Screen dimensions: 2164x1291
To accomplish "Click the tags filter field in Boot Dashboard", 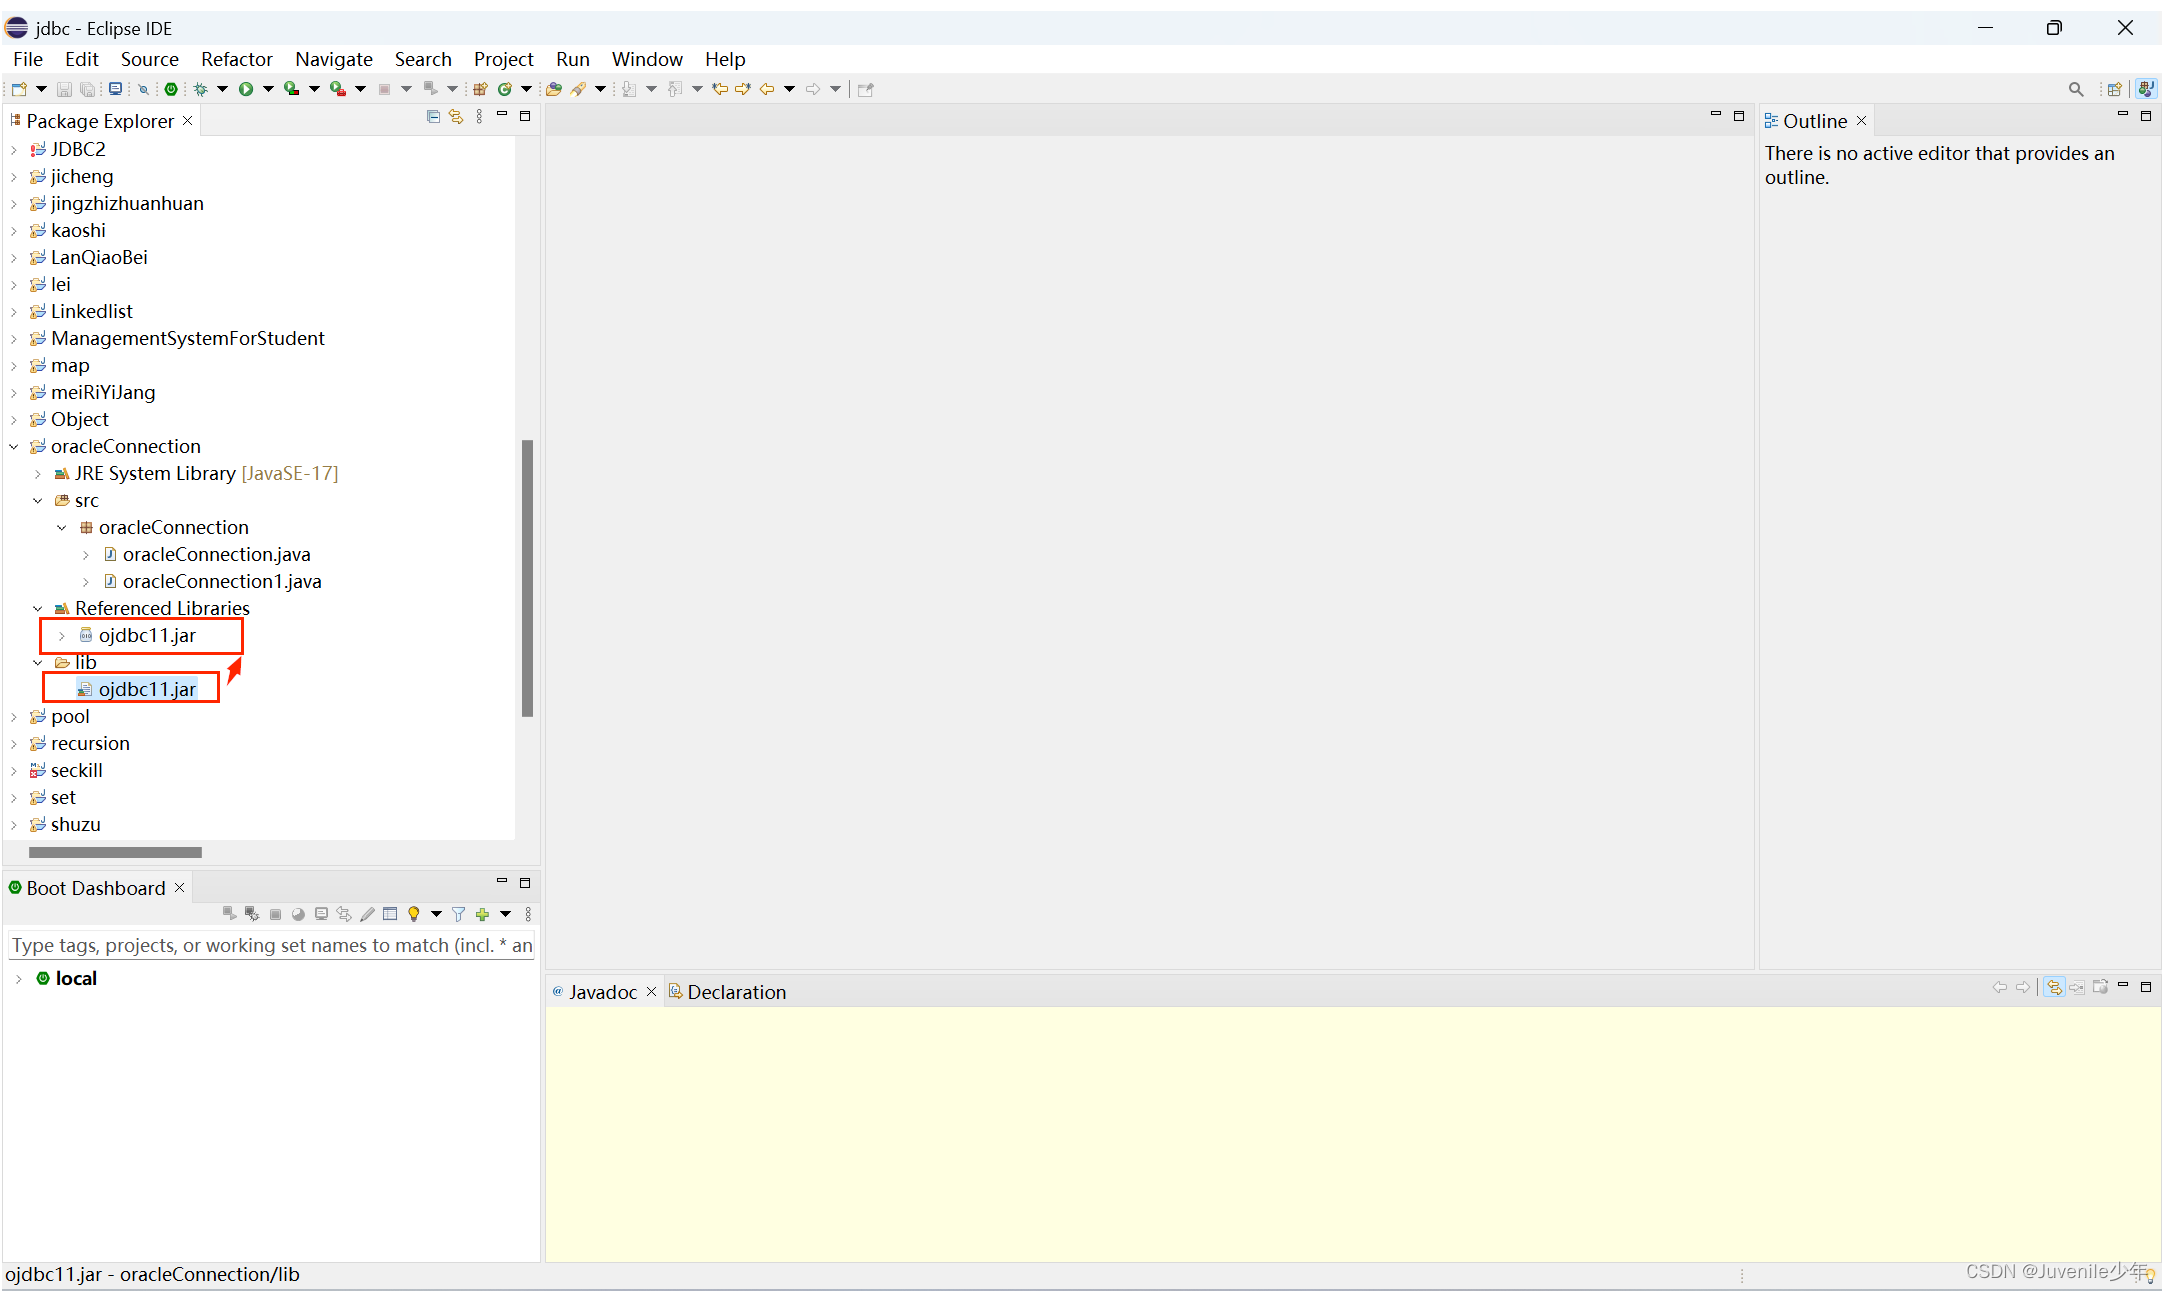I will pos(270,945).
